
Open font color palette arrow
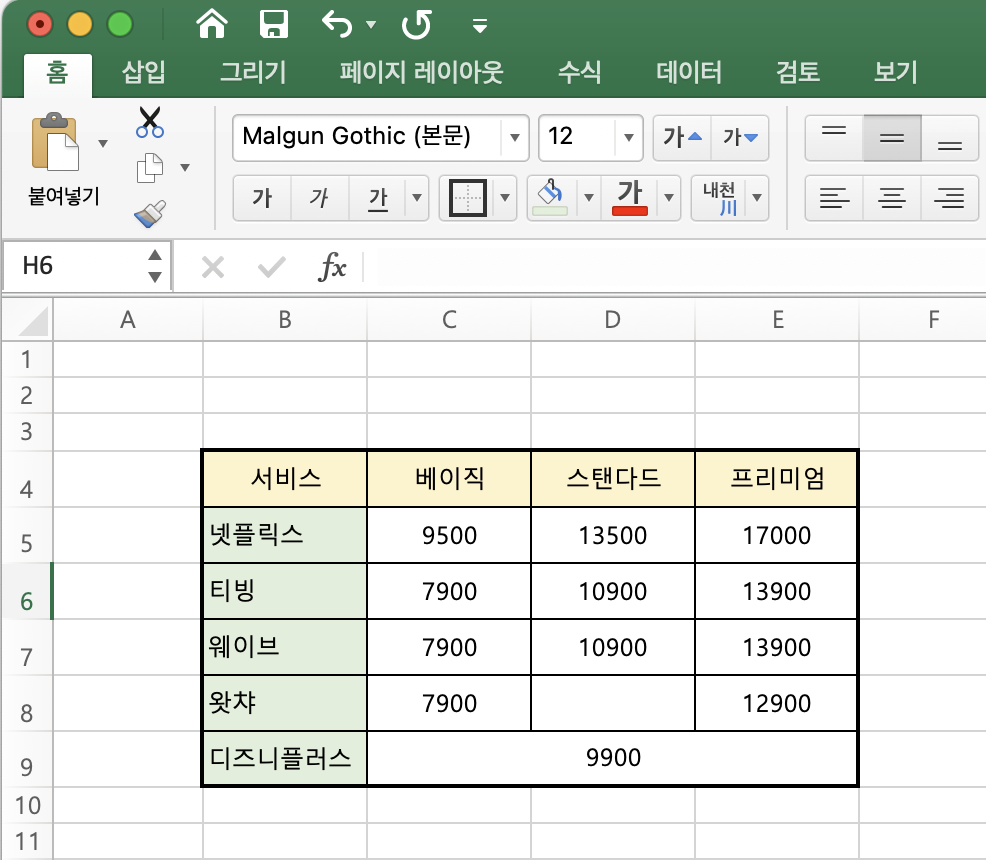click(669, 198)
